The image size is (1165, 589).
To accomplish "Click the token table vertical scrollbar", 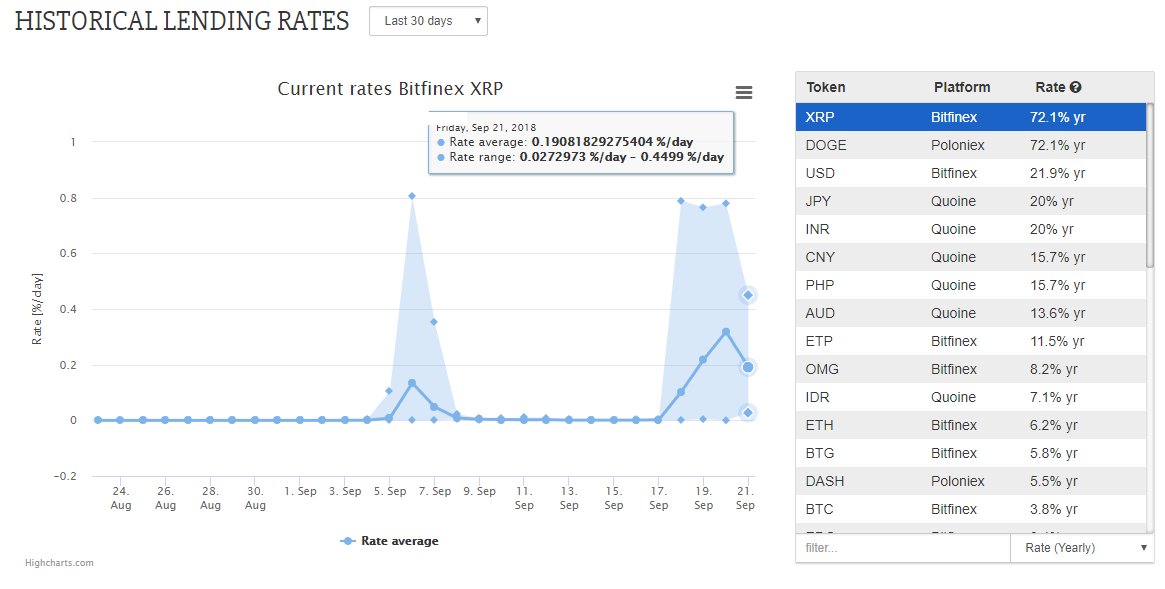I will click(1150, 186).
